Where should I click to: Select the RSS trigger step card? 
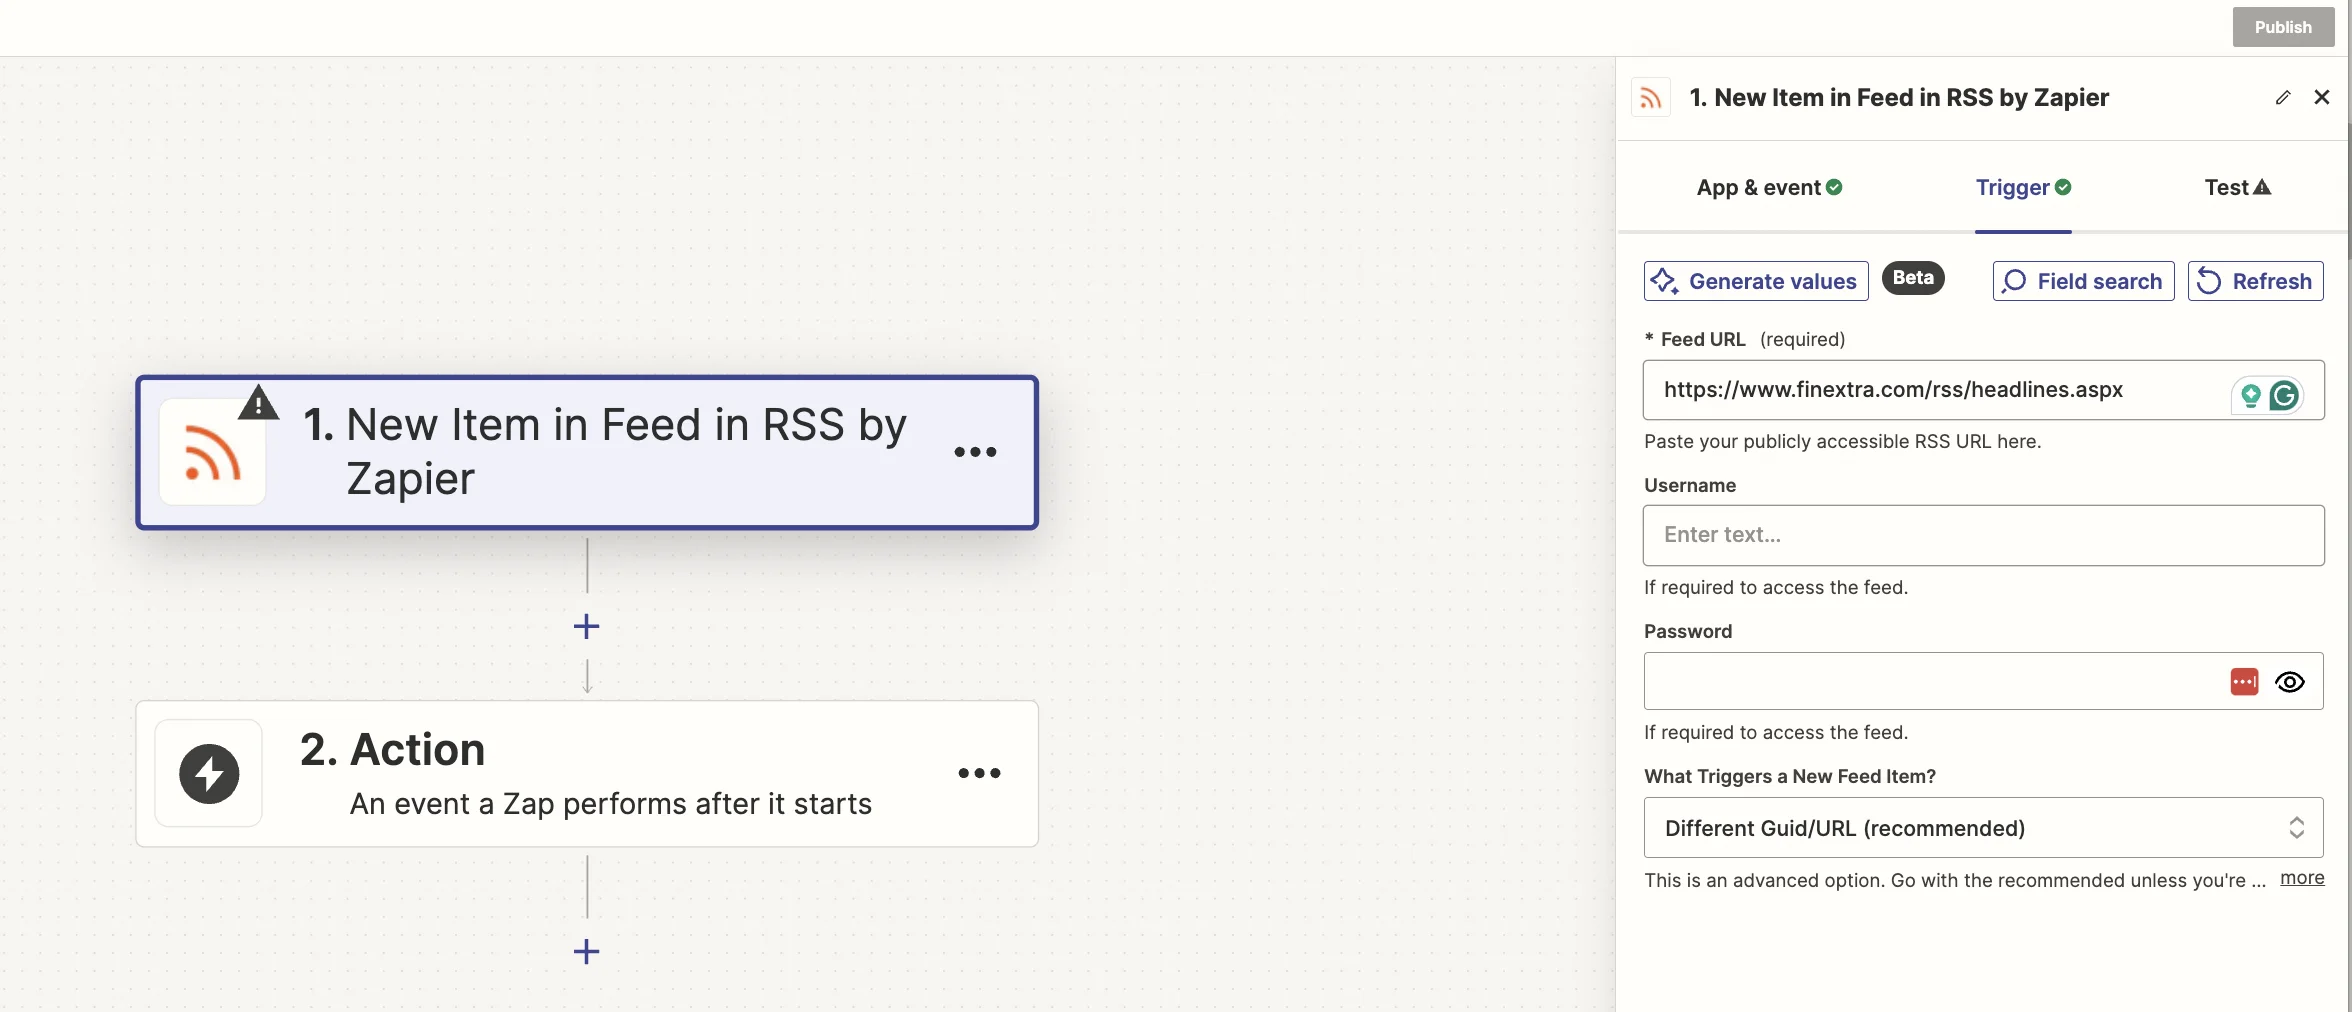[x=587, y=452]
